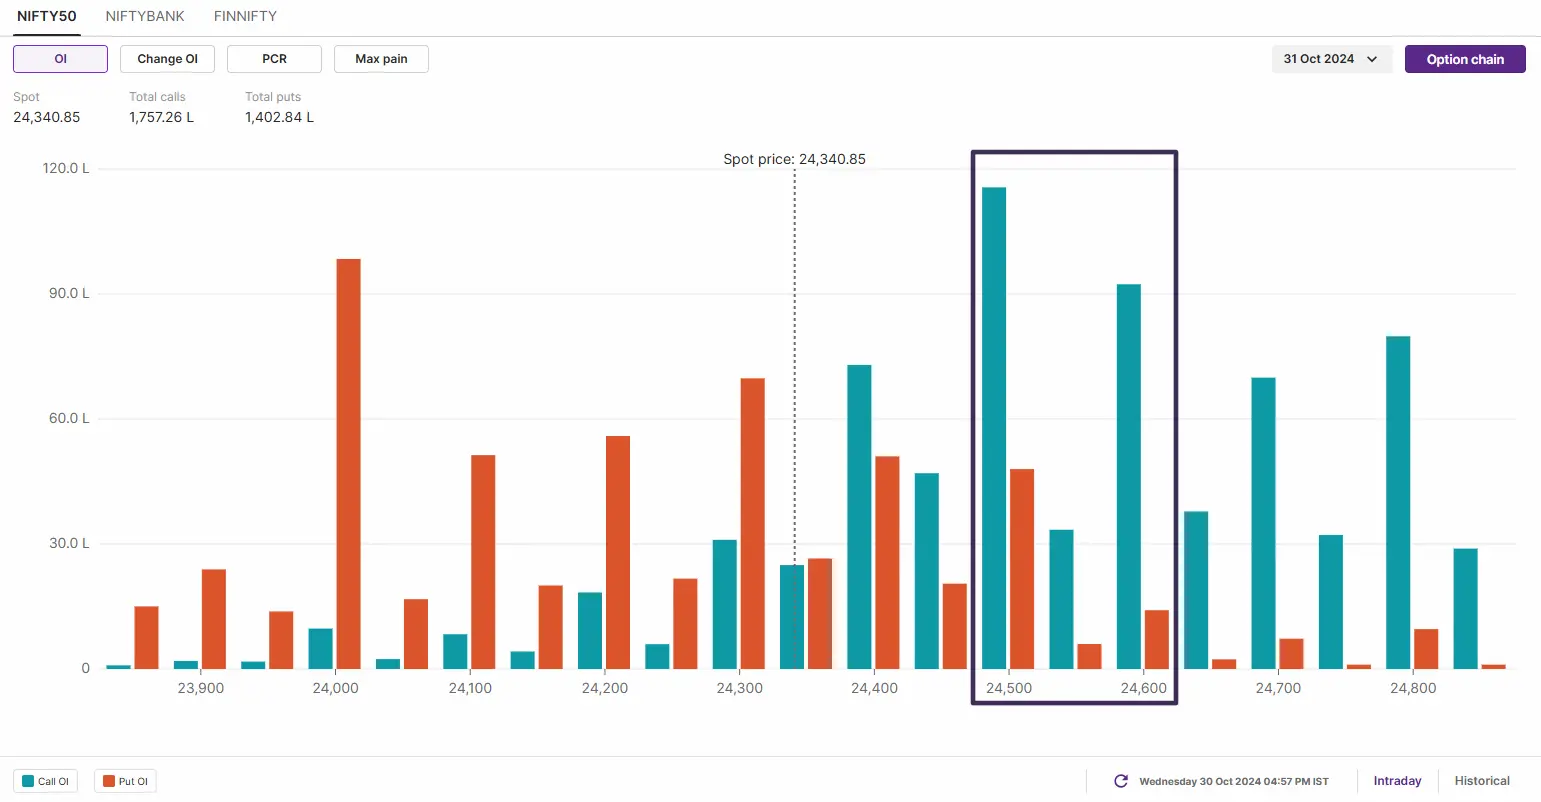Click the 24,500 strike axis label
Screen dimensions: 1541x802
(1008, 688)
